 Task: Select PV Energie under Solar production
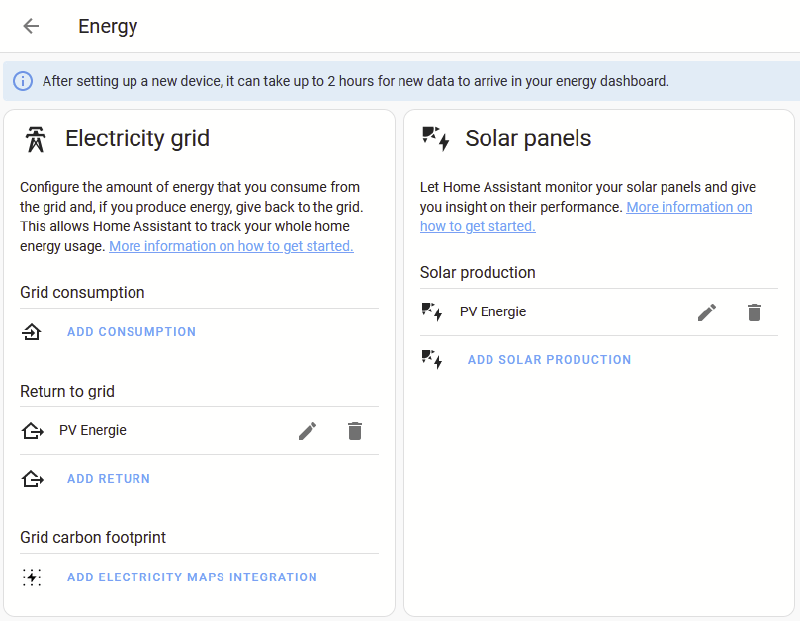[x=493, y=312]
